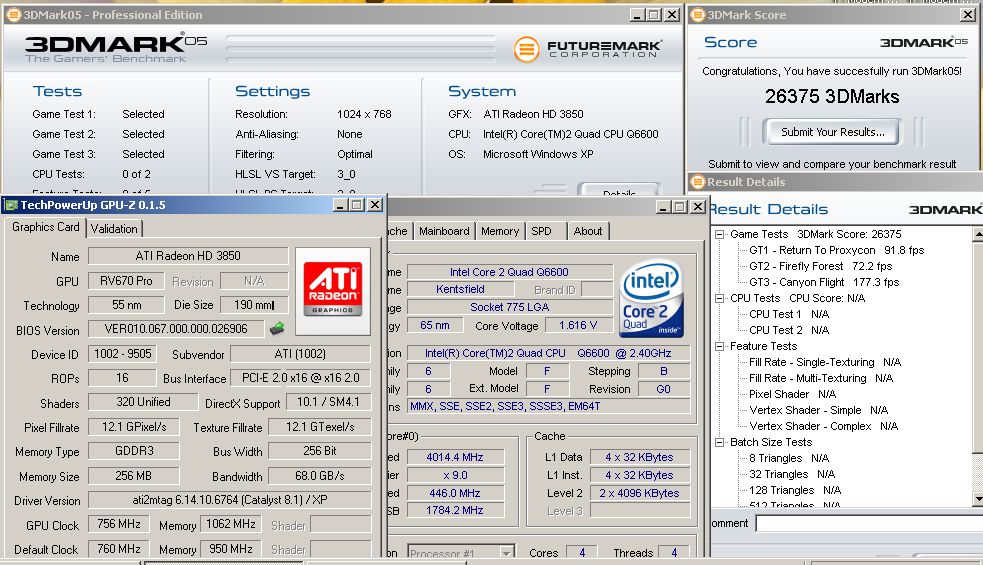Click Submit Your Results button

[x=832, y=132]
